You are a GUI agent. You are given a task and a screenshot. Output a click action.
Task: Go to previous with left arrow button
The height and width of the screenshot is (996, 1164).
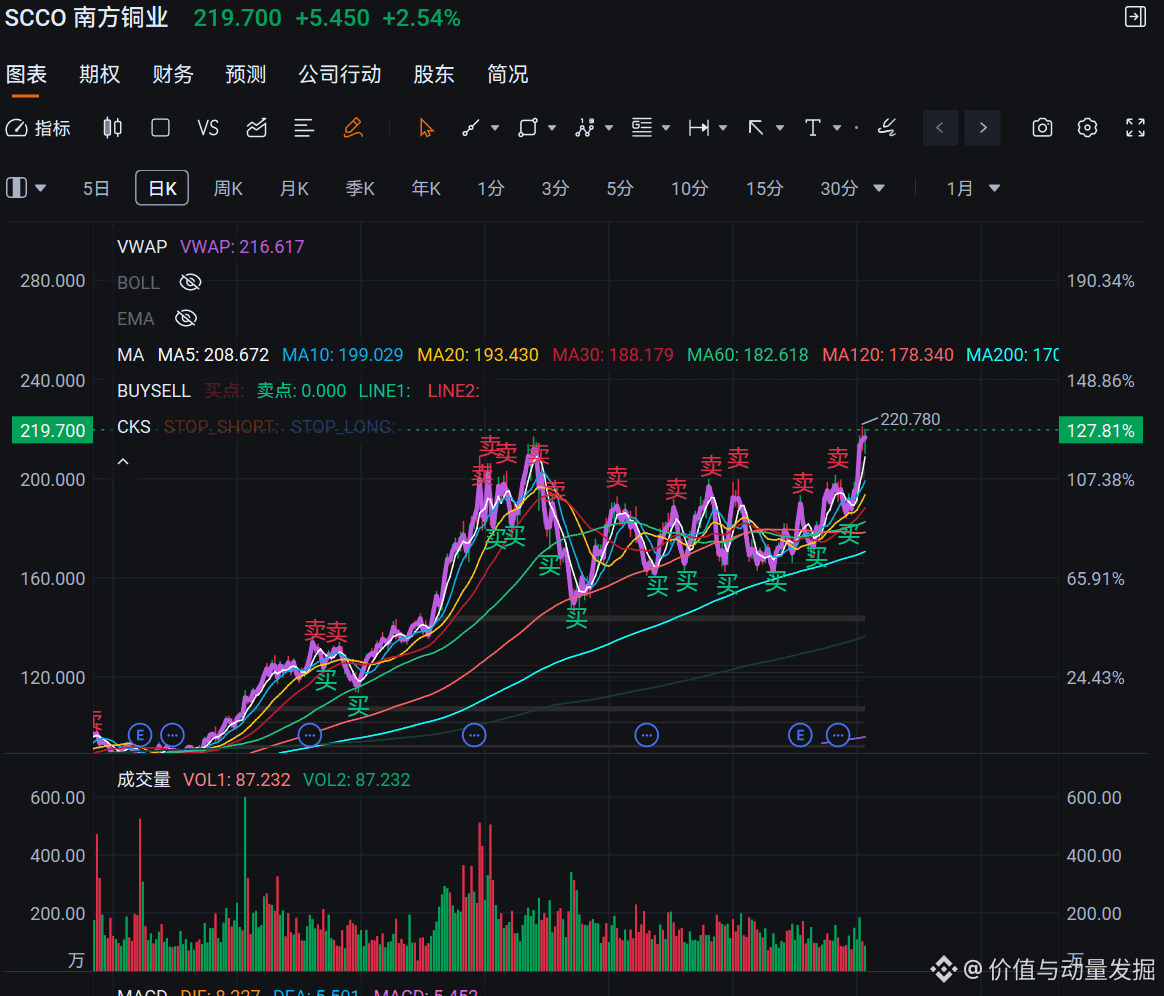click(x=941, y=128)
